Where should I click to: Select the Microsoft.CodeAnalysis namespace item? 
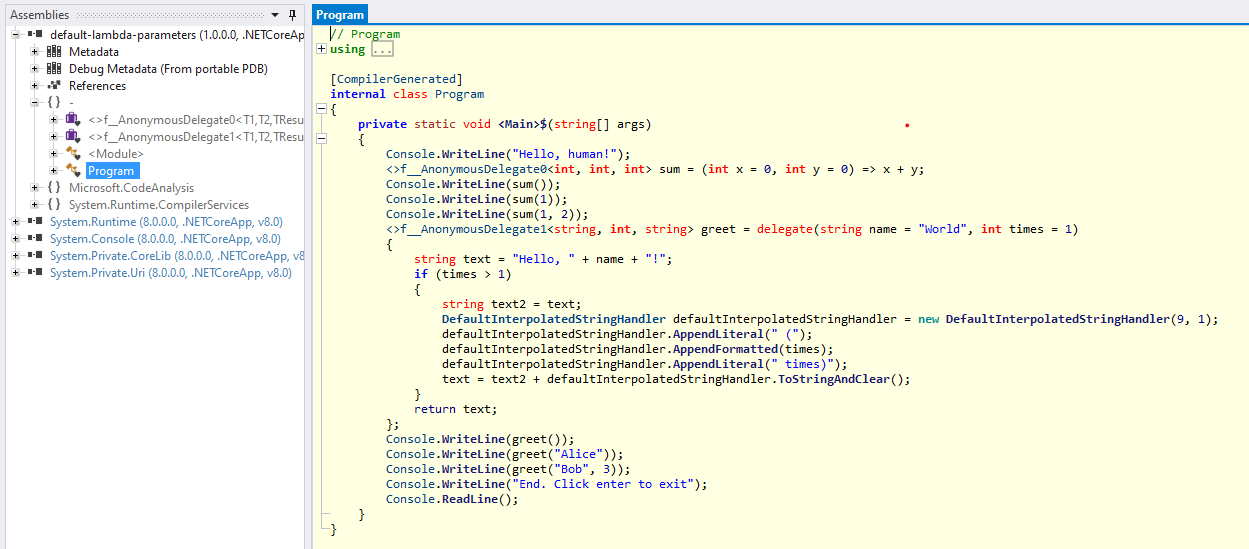[x=131, y=188]
